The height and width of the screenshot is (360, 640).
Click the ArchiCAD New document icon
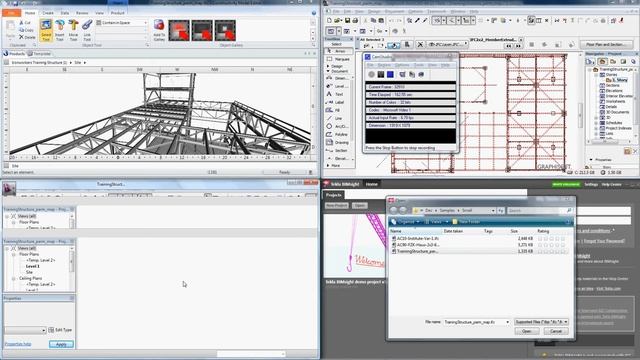pos(329,20)
